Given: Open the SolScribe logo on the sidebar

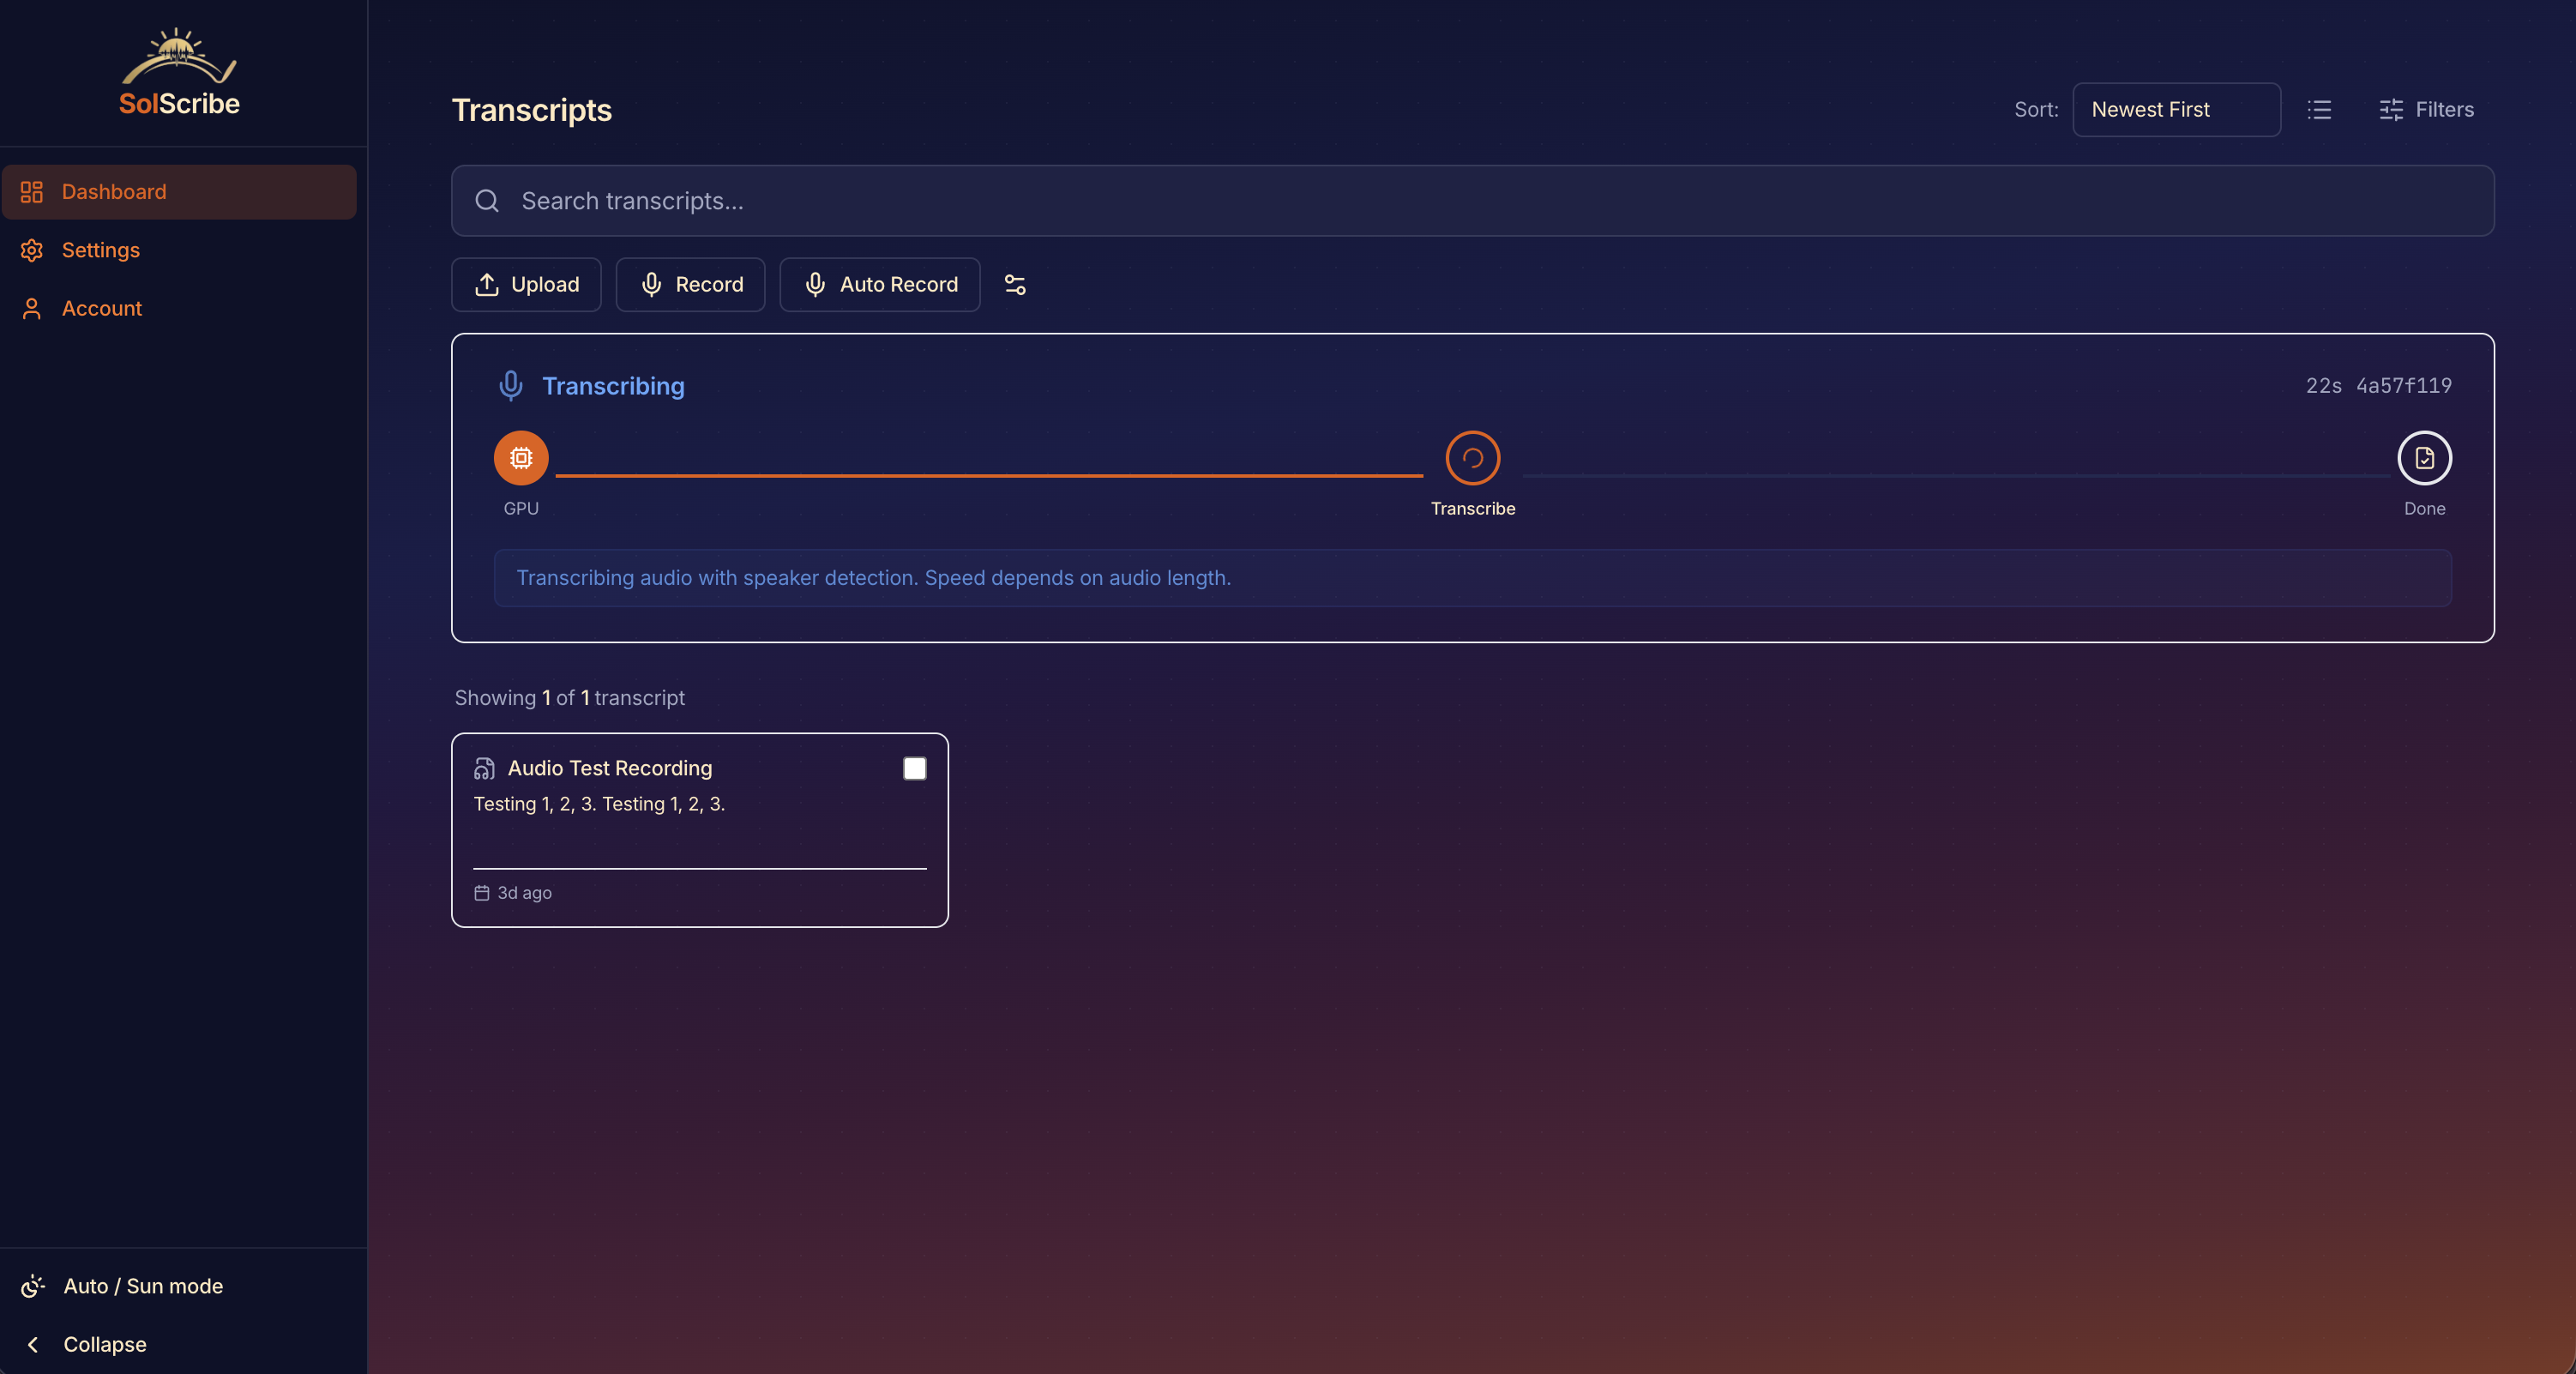Looking at the screenshot, I should click(179, 70).
